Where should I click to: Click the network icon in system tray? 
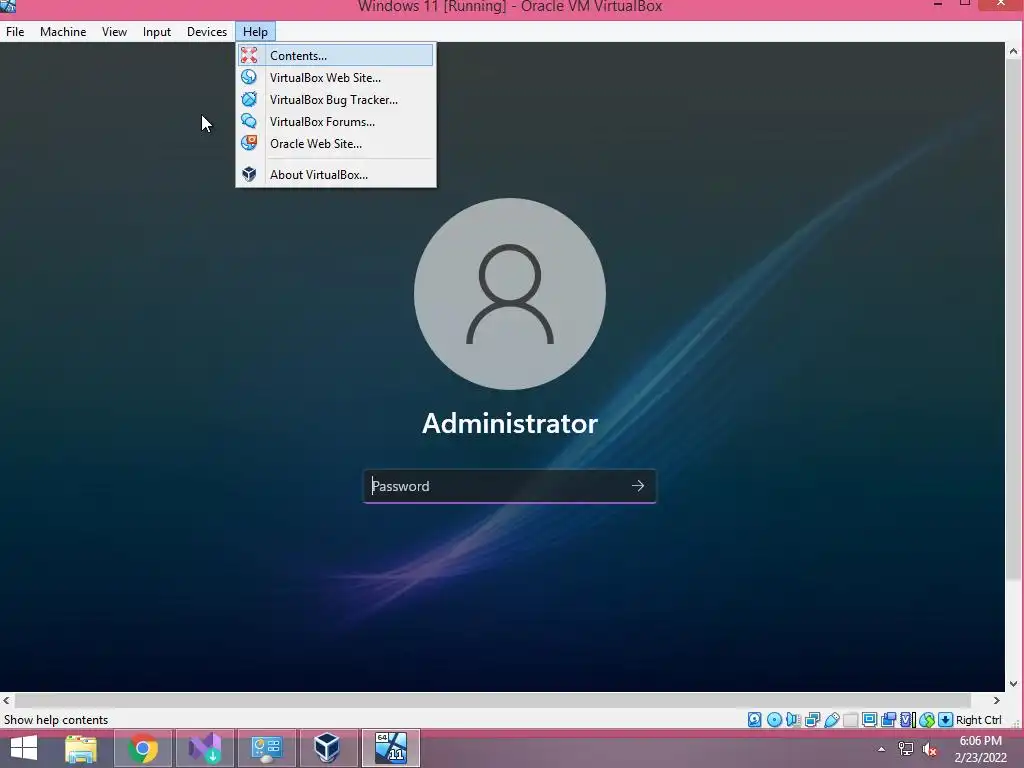point(906,749)
